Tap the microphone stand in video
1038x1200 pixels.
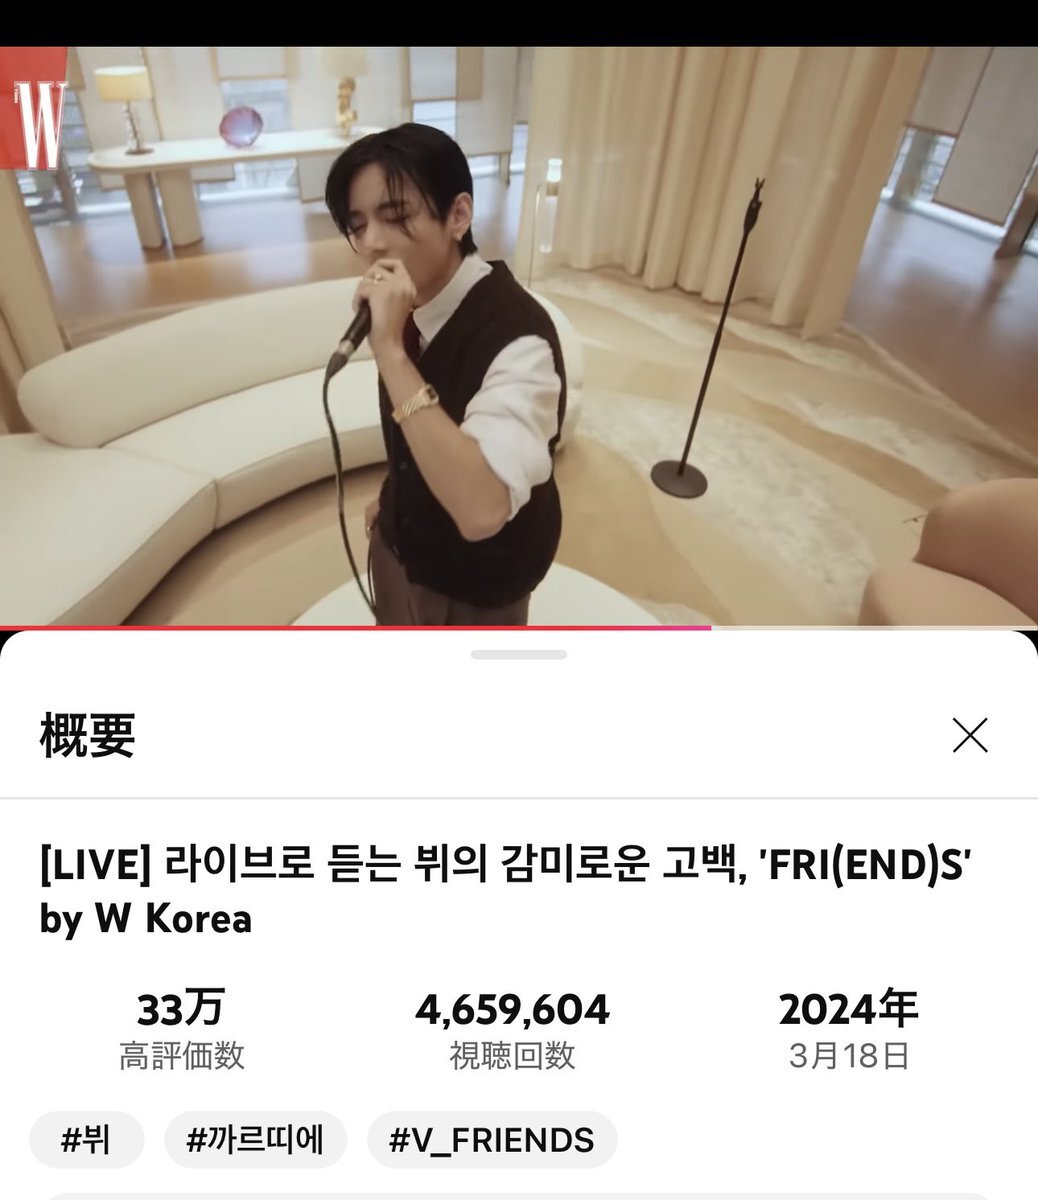click(714, 340)
